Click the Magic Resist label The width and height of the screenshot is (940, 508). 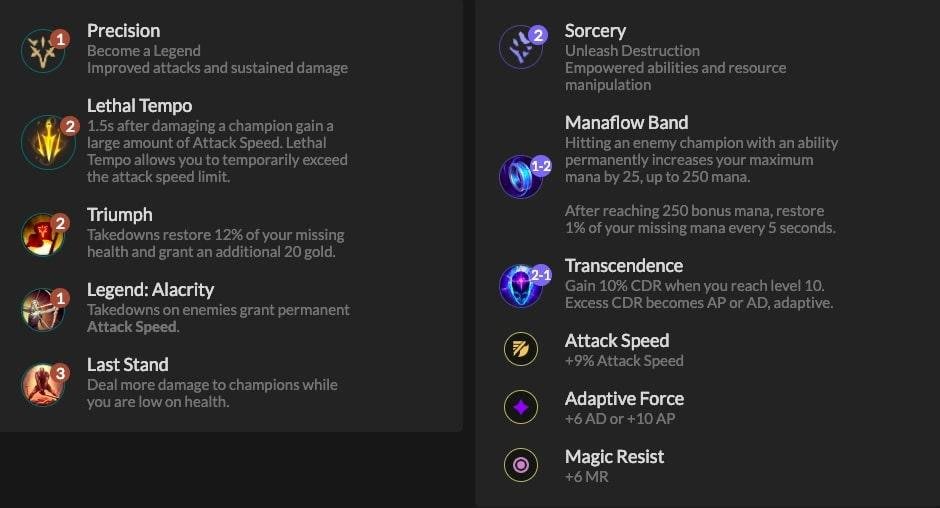[x=614, y=457]
